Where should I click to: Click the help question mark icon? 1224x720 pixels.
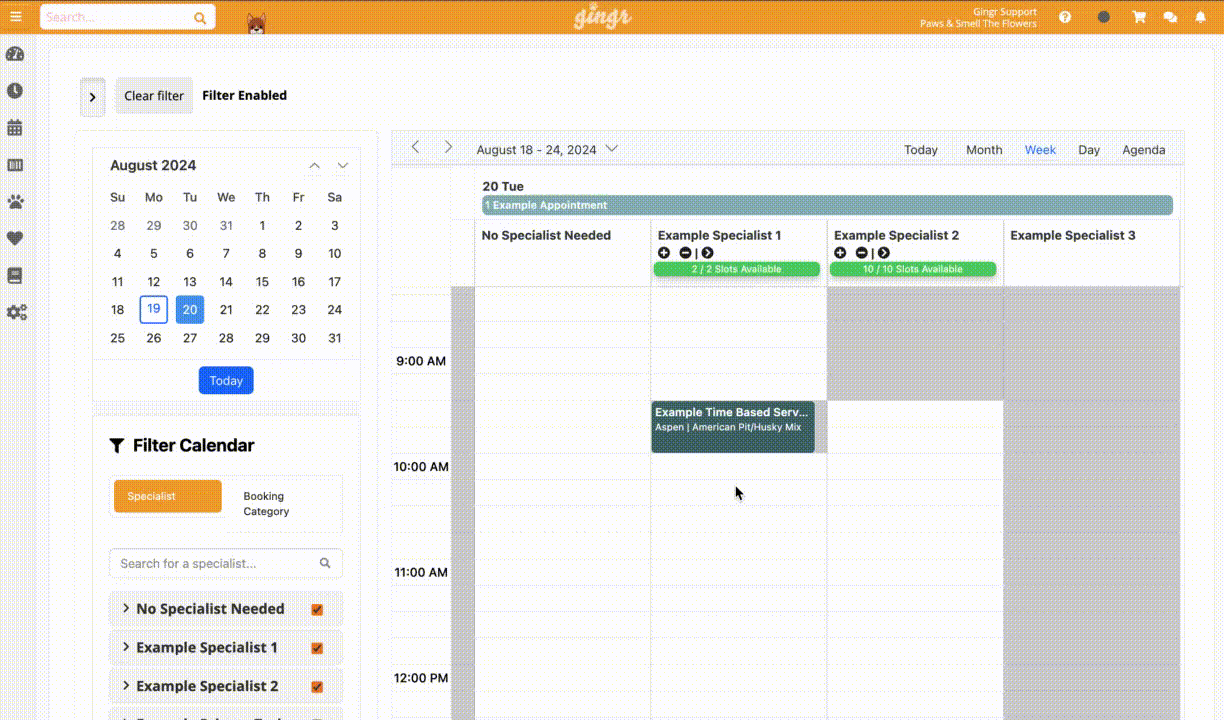point(1065,17)
